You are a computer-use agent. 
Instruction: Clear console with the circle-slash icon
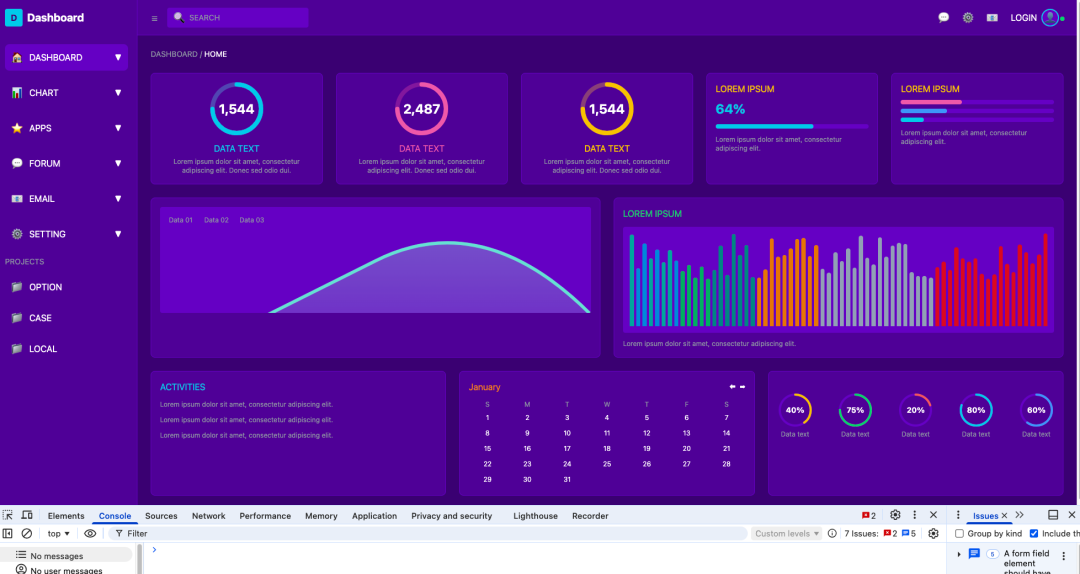27,534
